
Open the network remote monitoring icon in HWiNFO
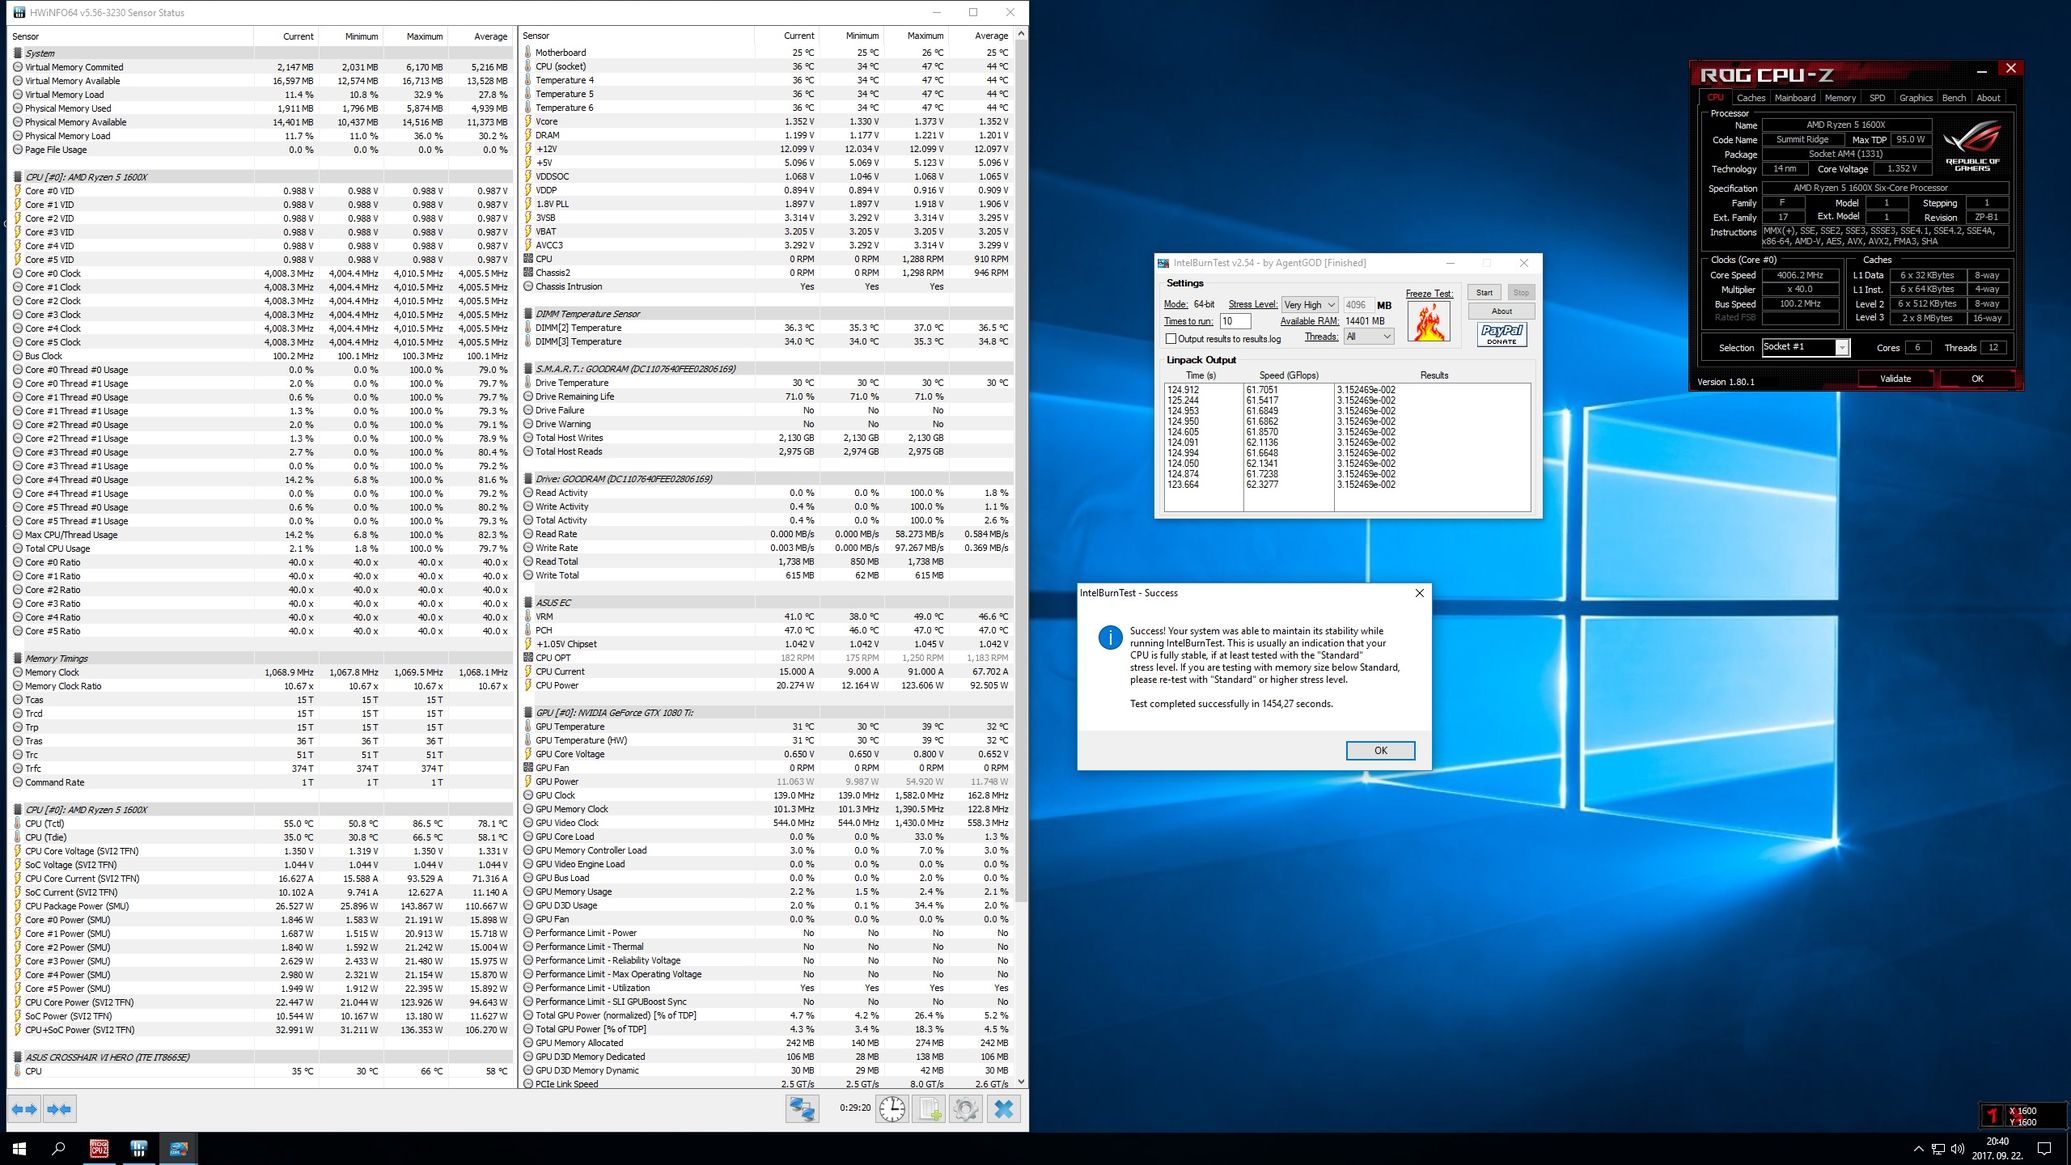[x=802, y=1109]
